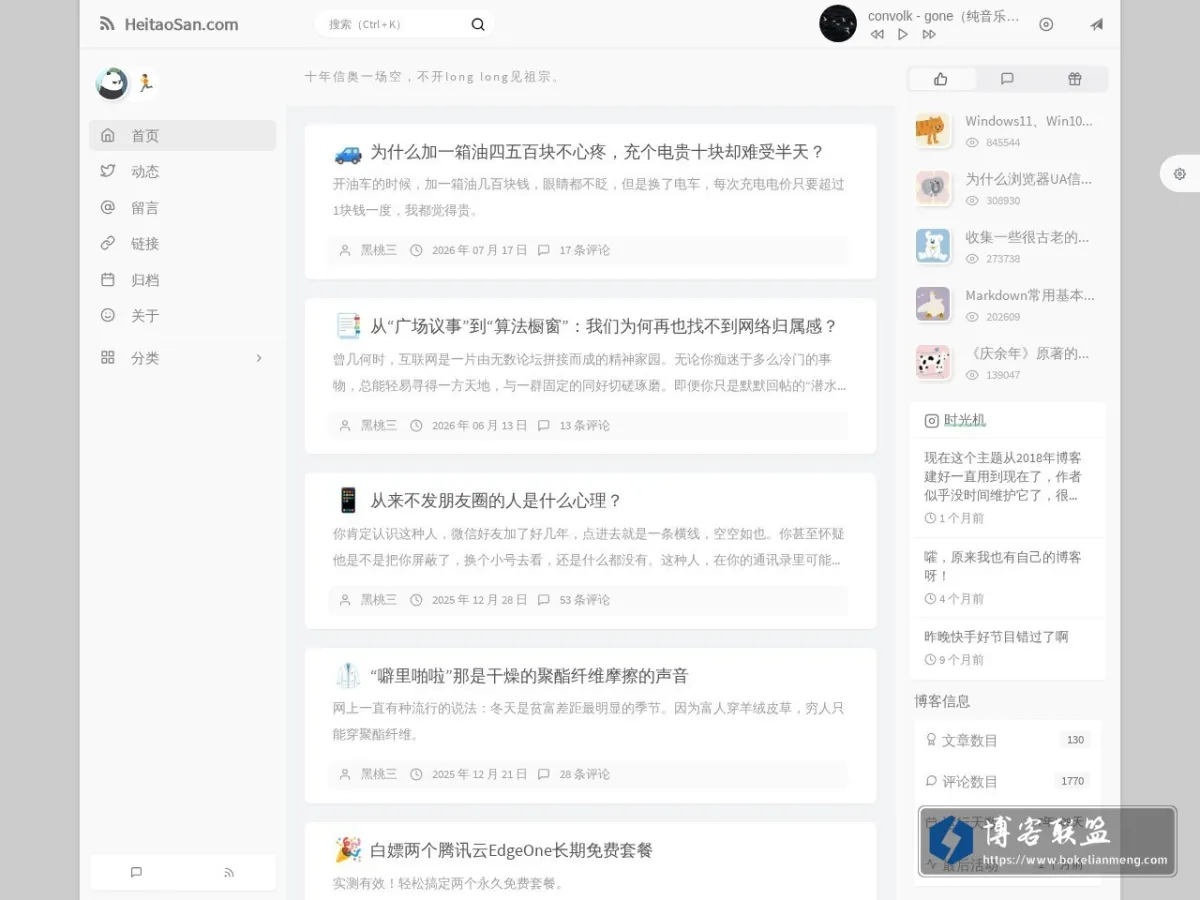Open popular post Windows11、Win10...
This screenshot has height=900, width=1200.
pos(1029,121)
